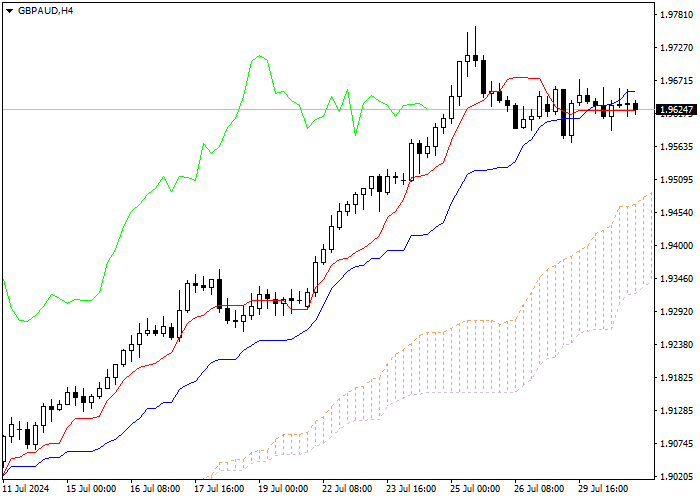The image size is (700, 500).
Task: Click the 1.96715 price axis value
Action: (x=676, y=81)
